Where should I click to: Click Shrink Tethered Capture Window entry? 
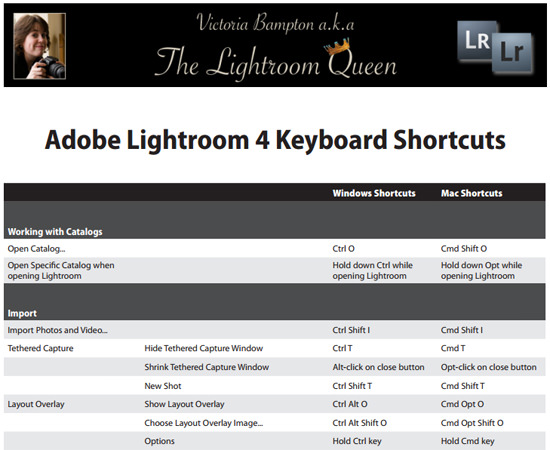click(x=207, y=367)
